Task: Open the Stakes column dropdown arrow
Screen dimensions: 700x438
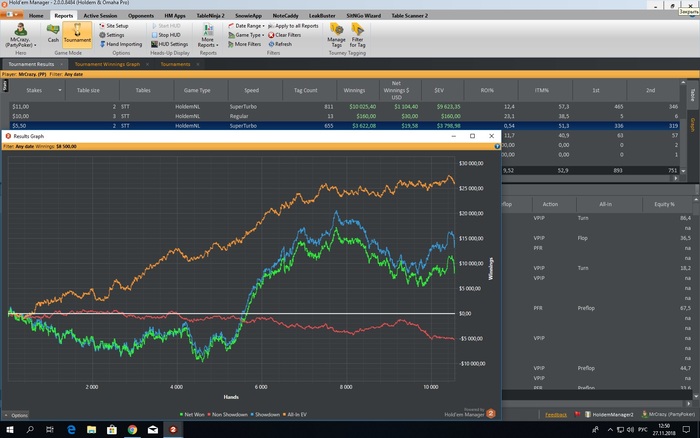Action: (x=60, y=90)
